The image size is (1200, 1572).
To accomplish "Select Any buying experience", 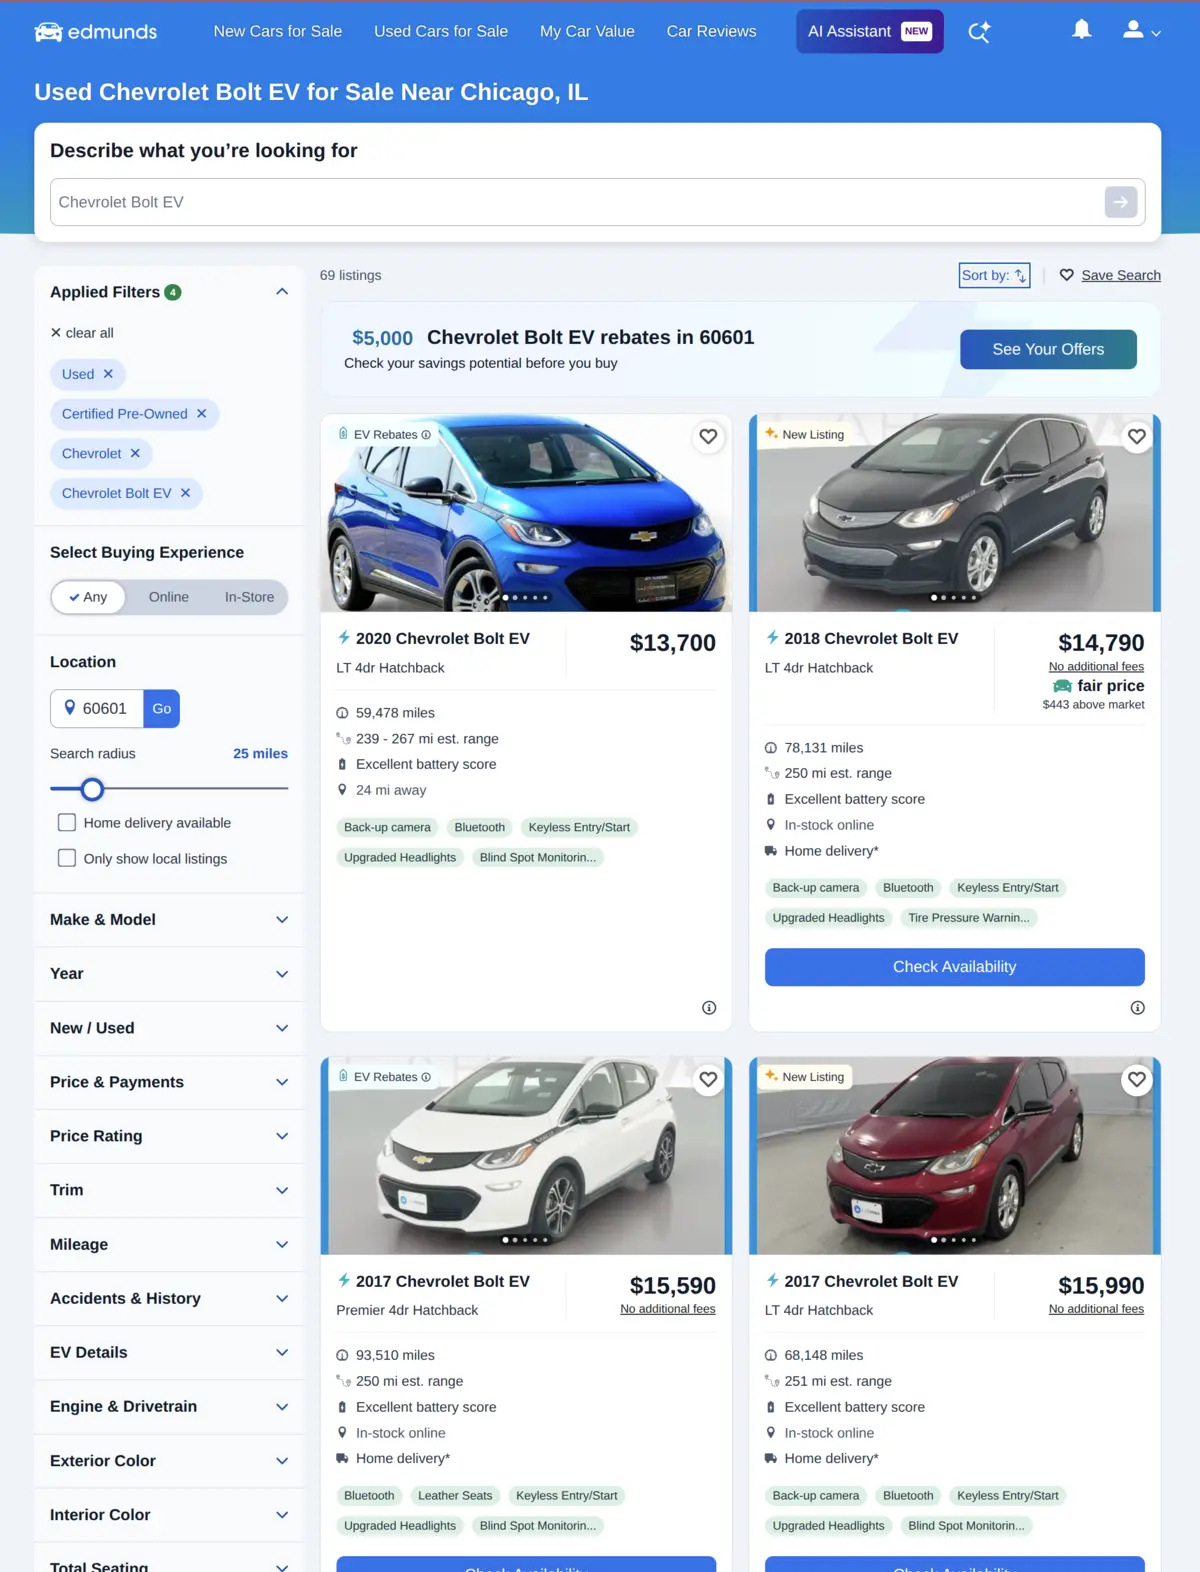I will [x=88, y=597].
